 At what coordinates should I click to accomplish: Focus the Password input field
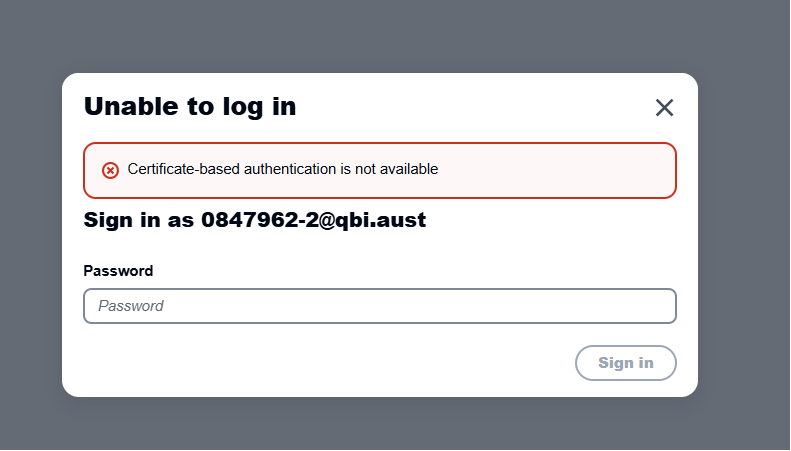(379, 306)
